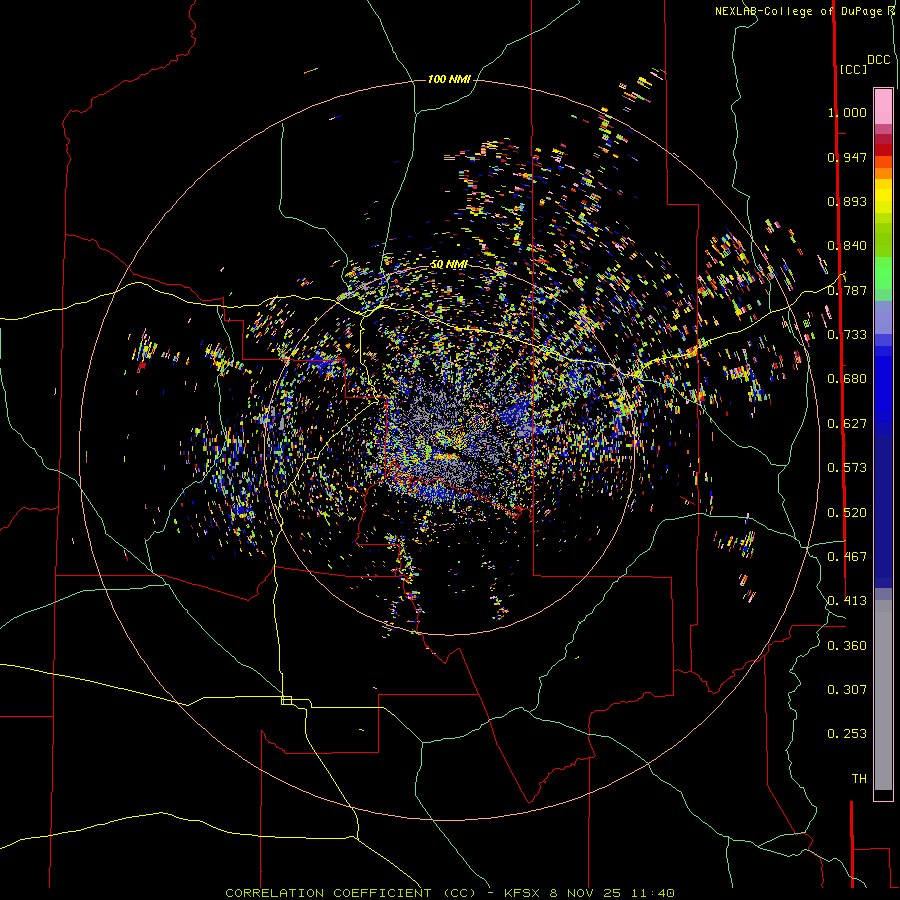Viewport: 900px width, 900px height.
Task: Click the 0.893 legend value
Action: (847, 201)
